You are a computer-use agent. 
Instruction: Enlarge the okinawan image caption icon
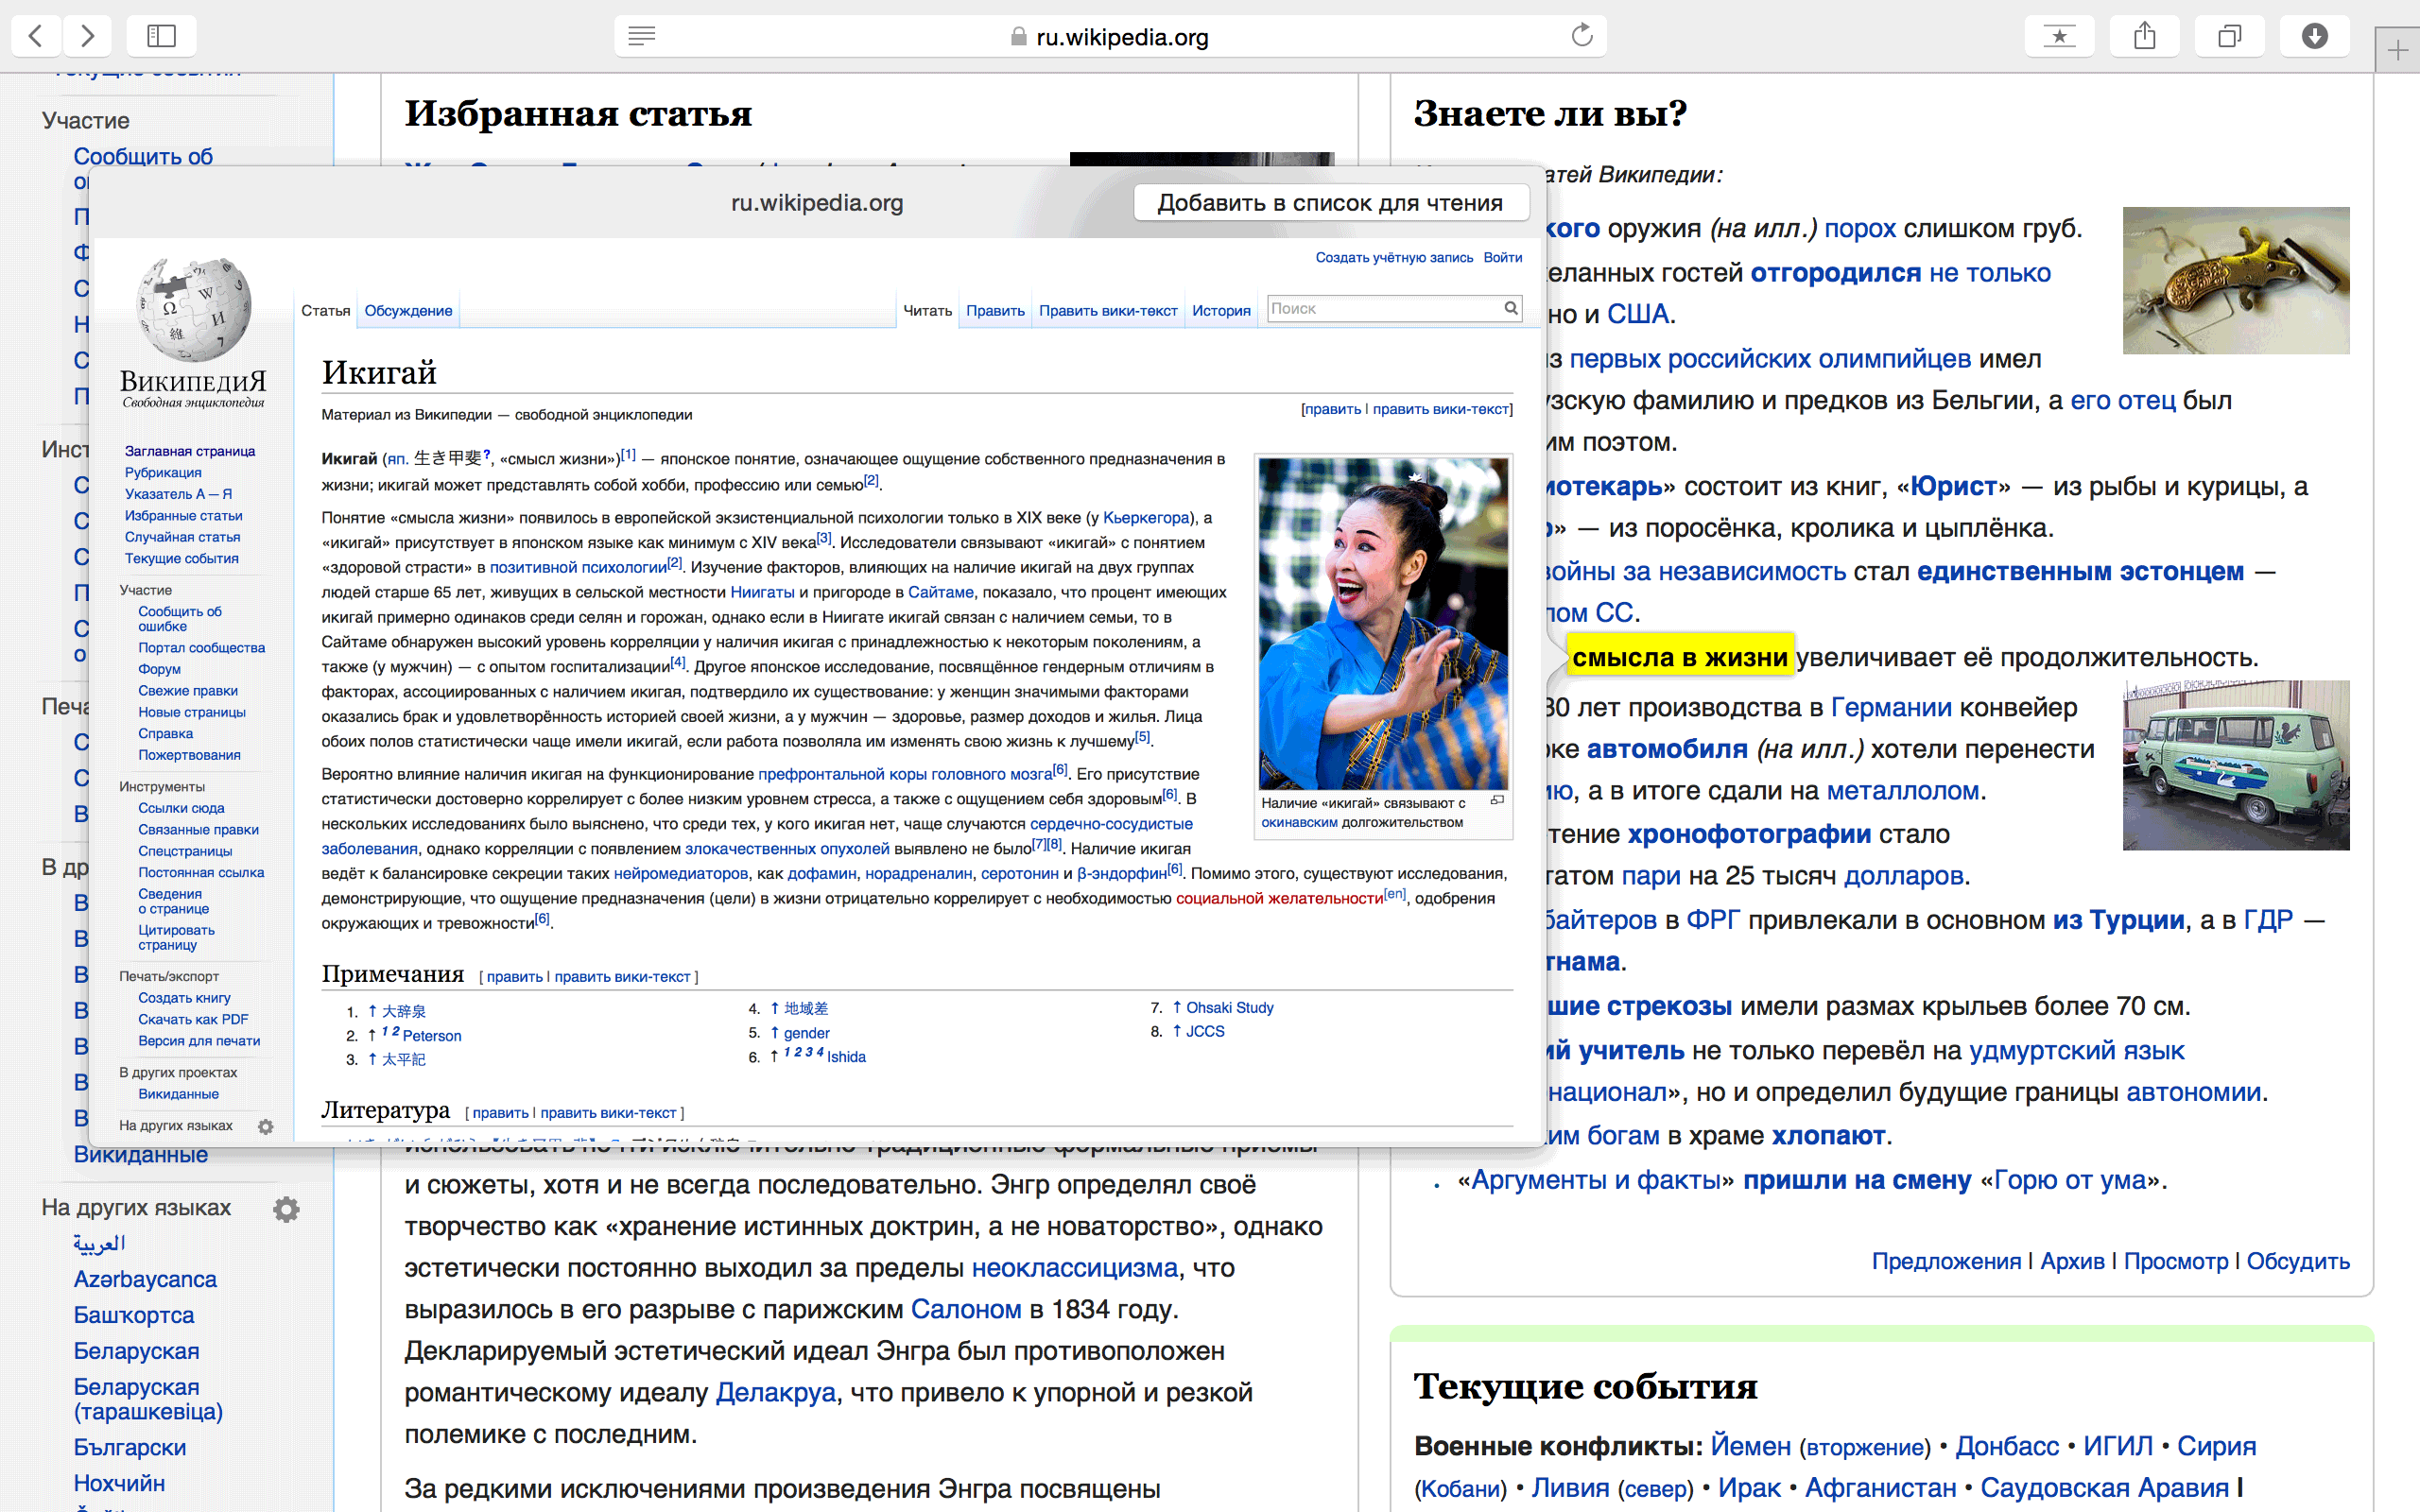(x=1497, y=800)
